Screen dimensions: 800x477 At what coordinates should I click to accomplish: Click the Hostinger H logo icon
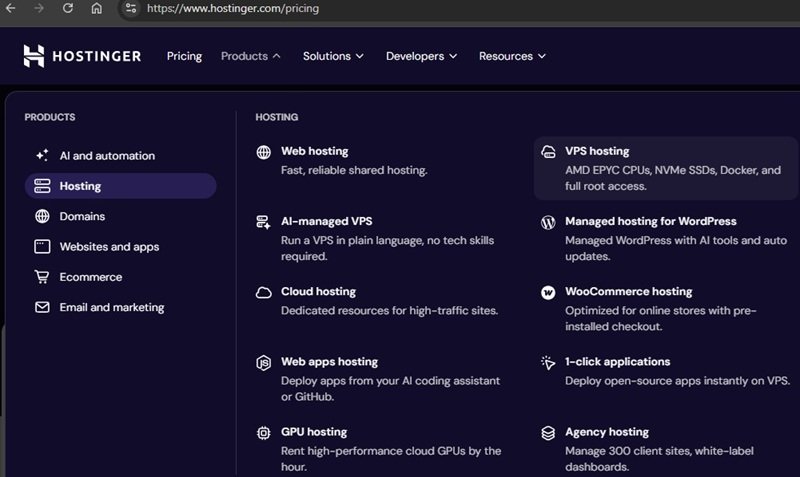(x=34, y=56)
